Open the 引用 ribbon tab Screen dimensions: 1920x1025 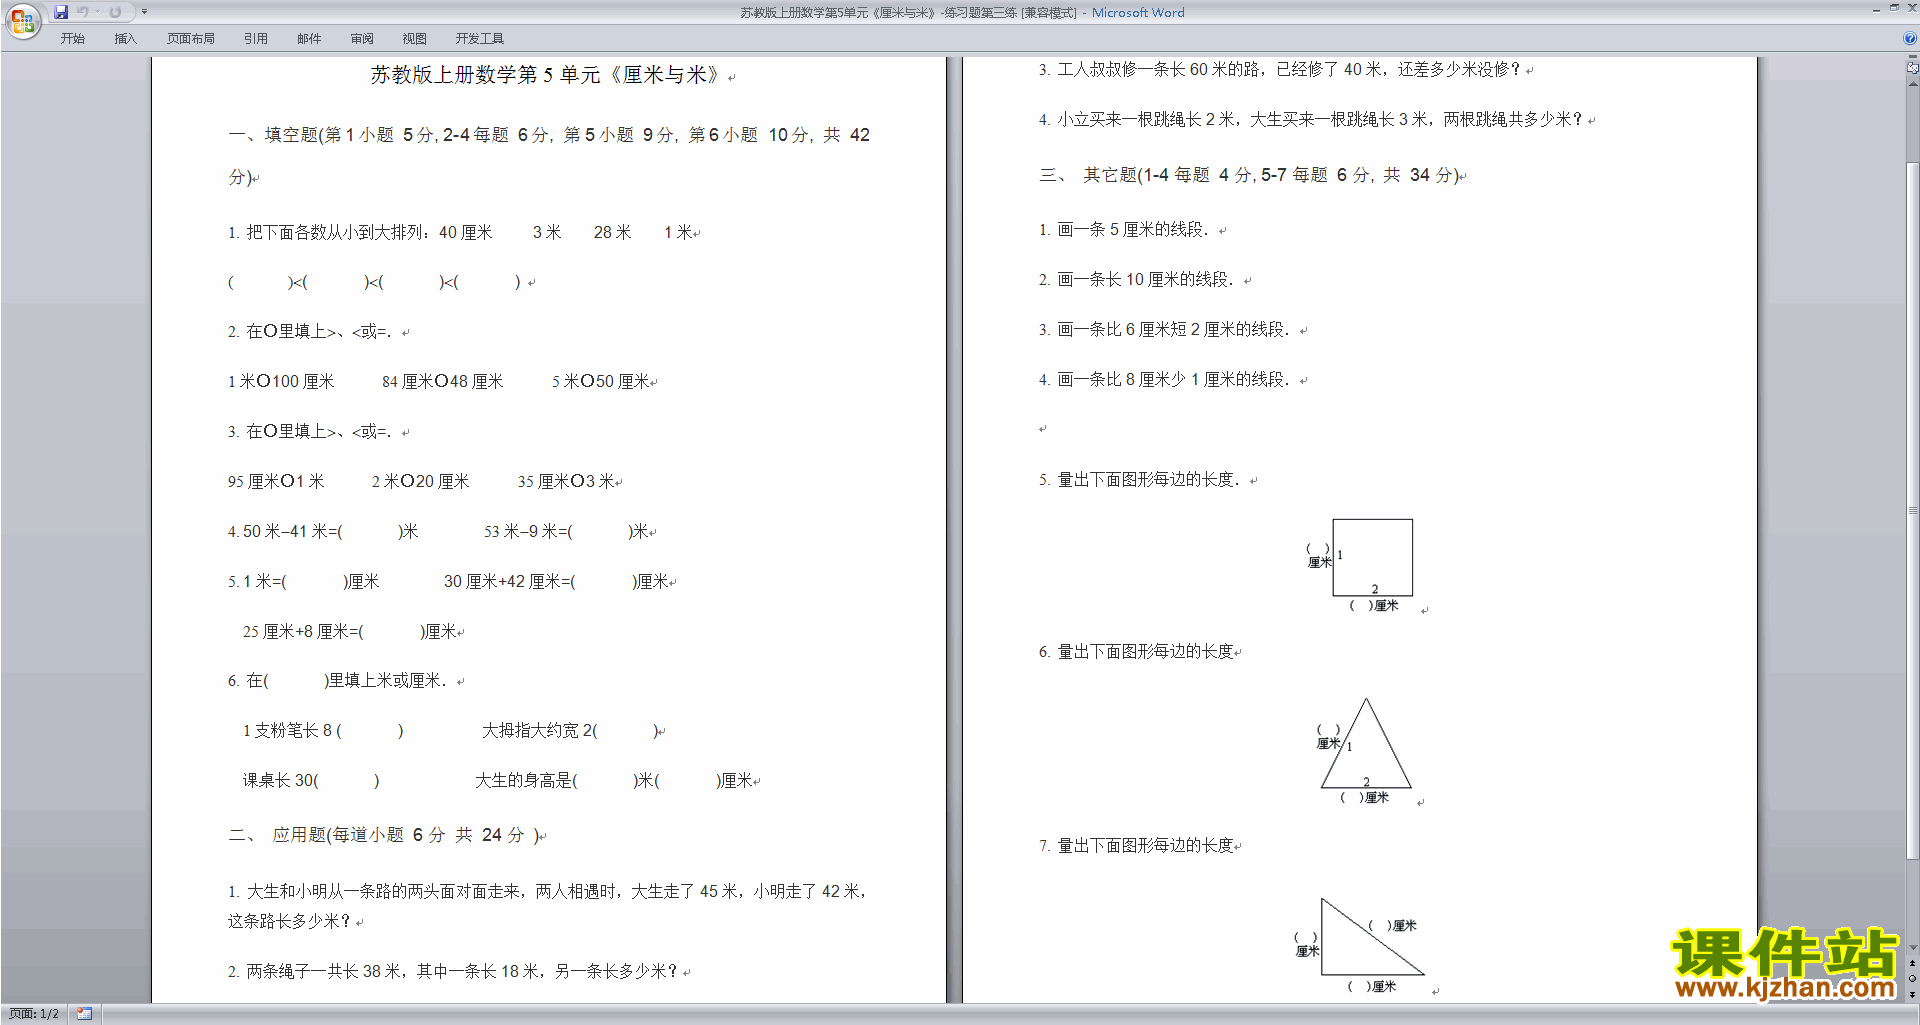(x=255, y=39)
